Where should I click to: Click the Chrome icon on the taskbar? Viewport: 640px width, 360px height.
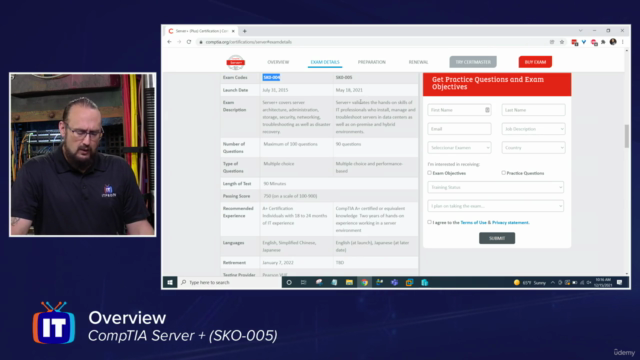[x=364, y=282]
